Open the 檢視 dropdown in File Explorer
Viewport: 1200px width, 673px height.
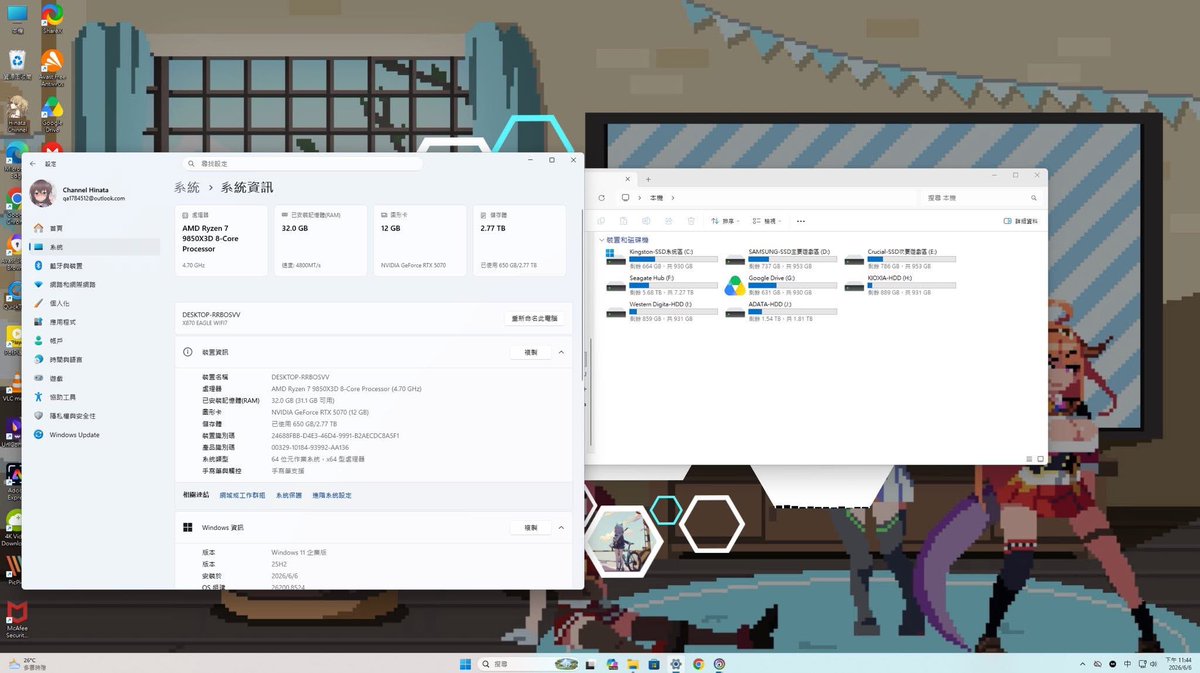pos(767,221)
